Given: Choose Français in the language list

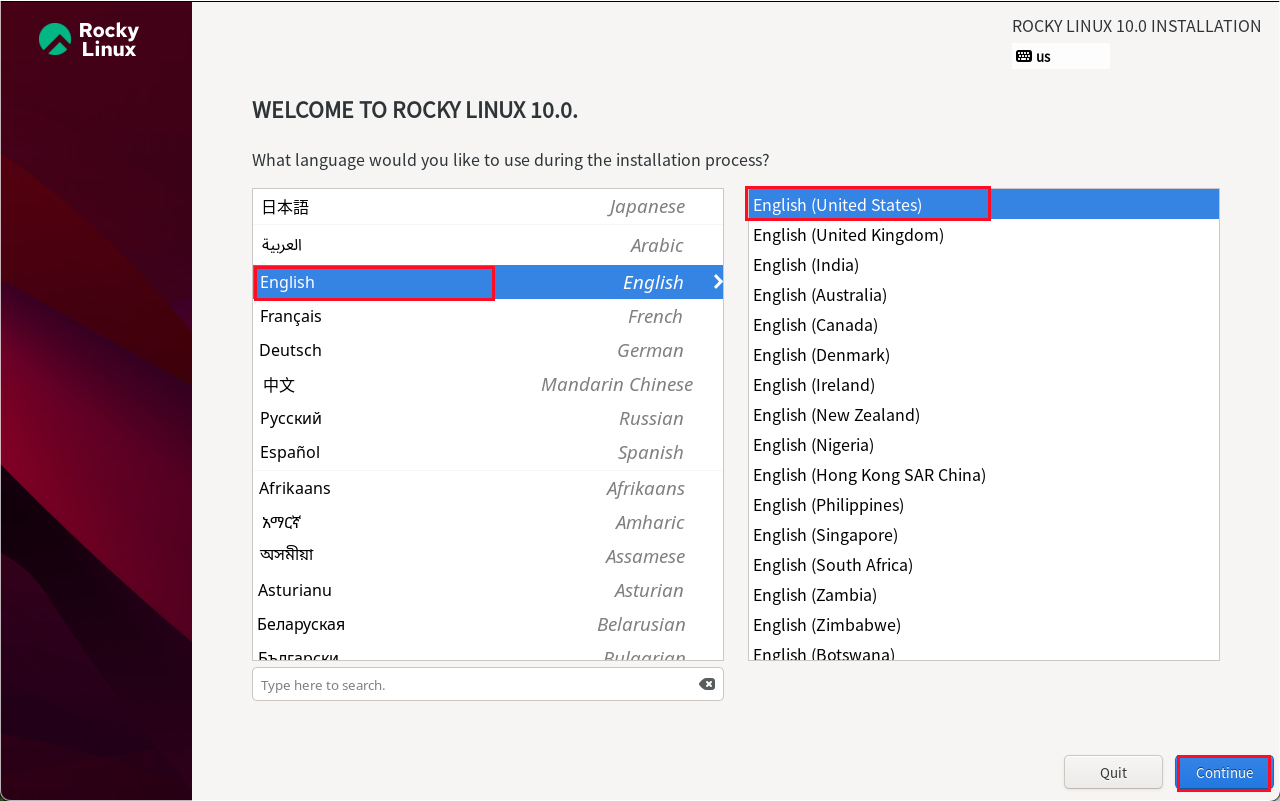Looking at the screenshot, I should click(487, 316).
